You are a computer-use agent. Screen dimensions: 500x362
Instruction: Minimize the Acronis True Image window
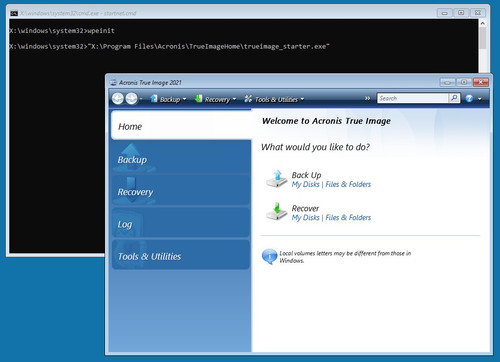point(448,82)
